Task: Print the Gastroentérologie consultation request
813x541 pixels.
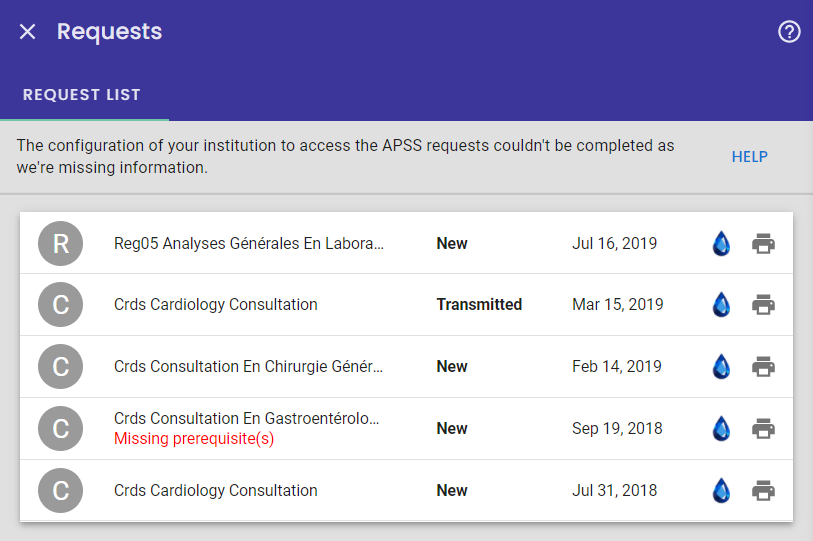Action: click(763, 428)
